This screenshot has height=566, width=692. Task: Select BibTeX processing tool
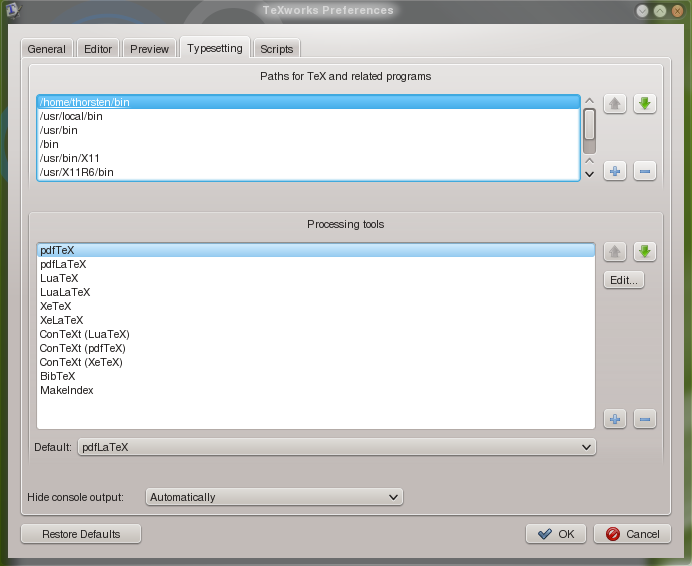[x=316, y=376]
